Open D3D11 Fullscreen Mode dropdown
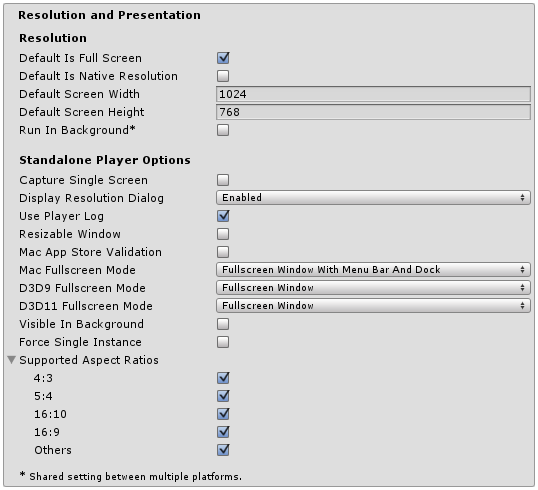 tap(373, 306)
